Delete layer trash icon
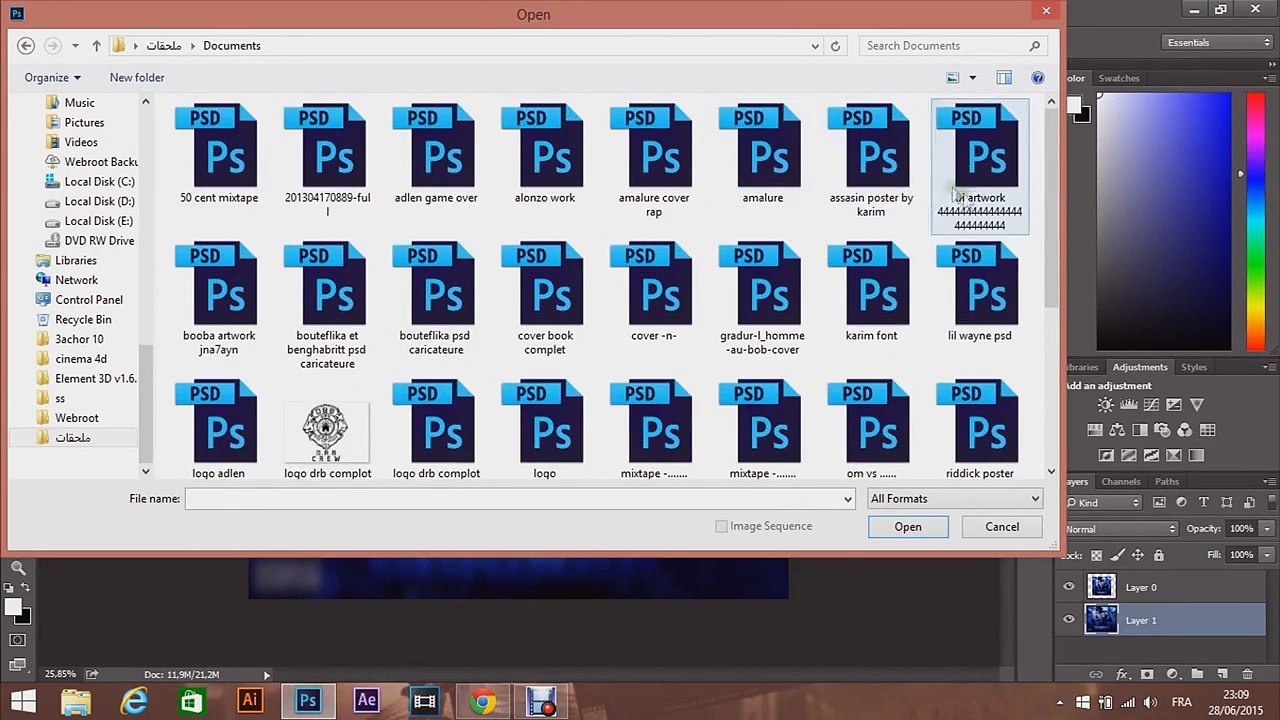Image resolution: width=1280 pixels, height=720 pixels. pos(1247,675)
